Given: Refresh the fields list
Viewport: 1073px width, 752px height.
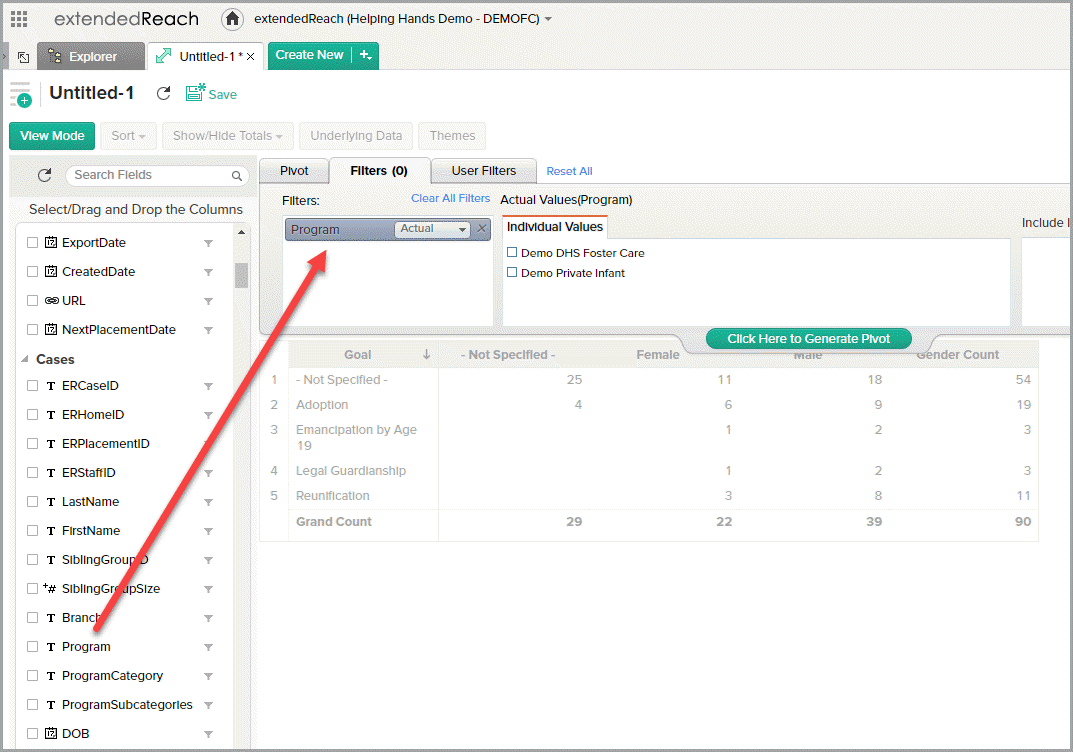Looking at the screenshot, I should tap(44, 175).
